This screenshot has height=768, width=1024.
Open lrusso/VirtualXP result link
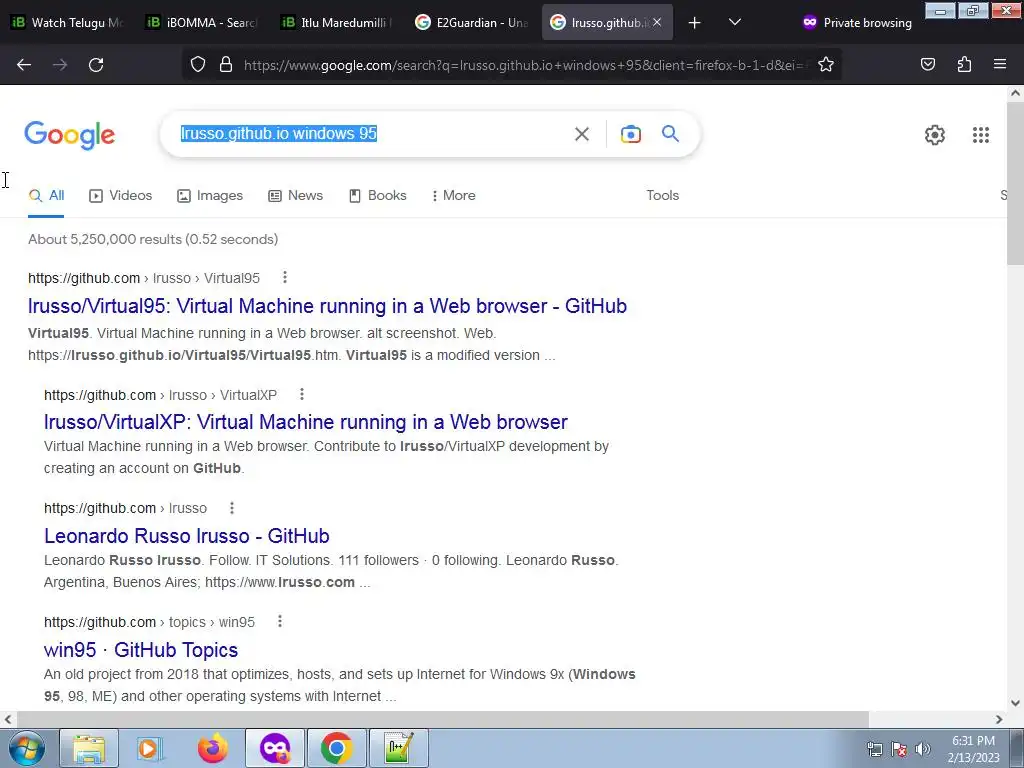point(306,422)
